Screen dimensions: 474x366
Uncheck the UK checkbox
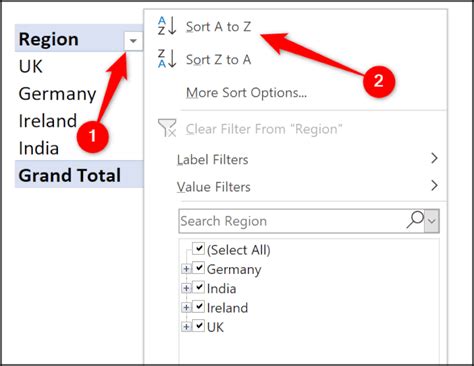point(199,326)
